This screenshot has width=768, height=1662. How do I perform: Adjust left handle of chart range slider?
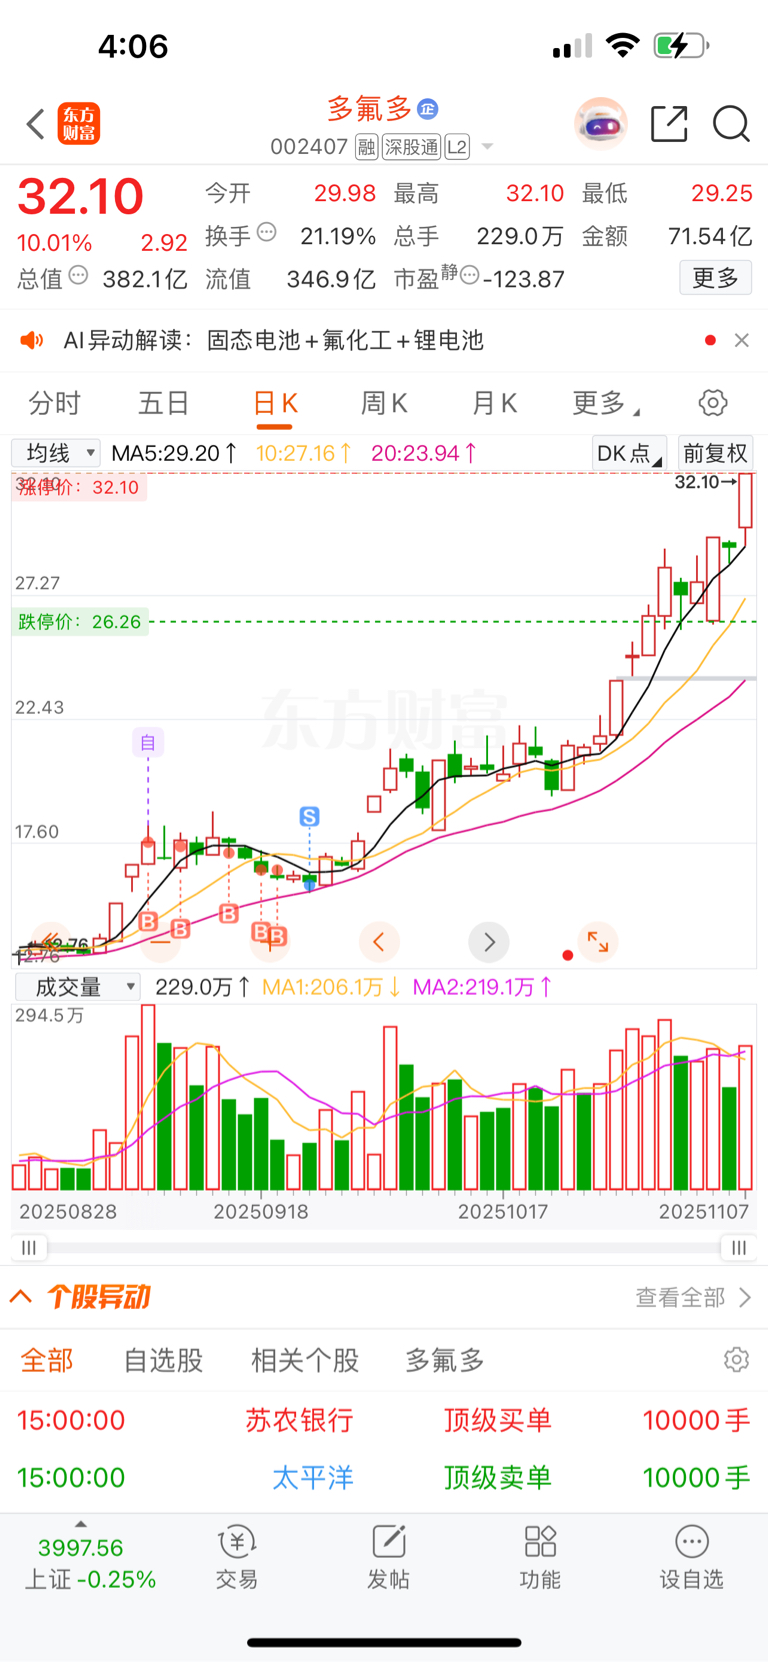(x=29, y=1248)
